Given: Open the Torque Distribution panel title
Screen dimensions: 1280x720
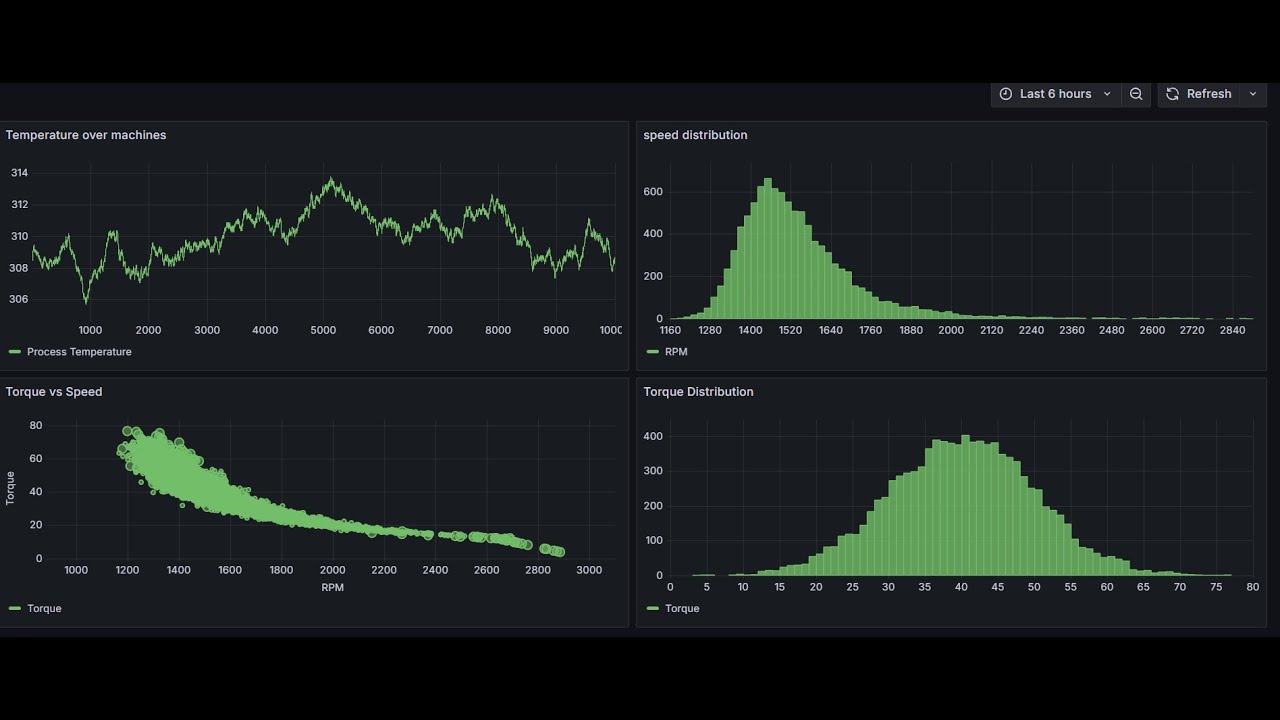Looking at the screenshot, I should click(698, 392).
